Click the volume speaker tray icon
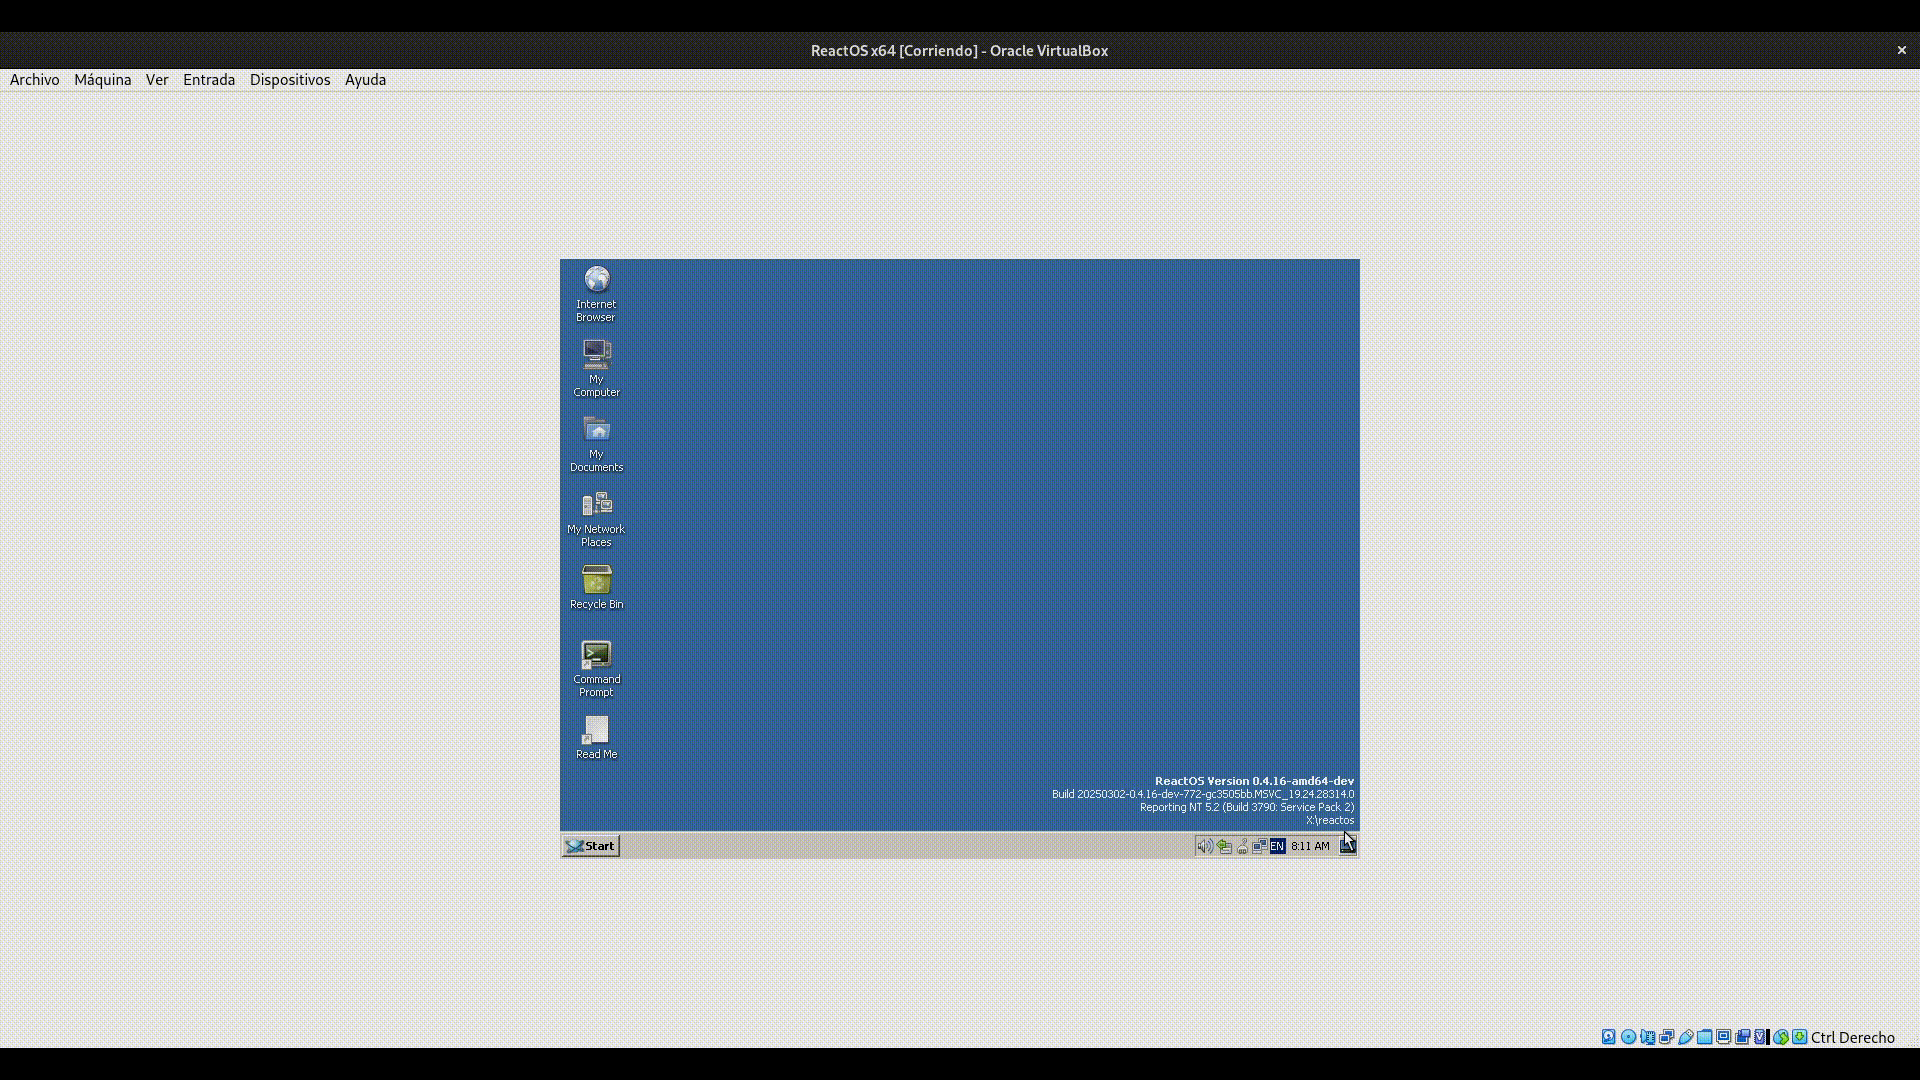Viewport: 1920px width, 1080px height. click(1205, 846)
